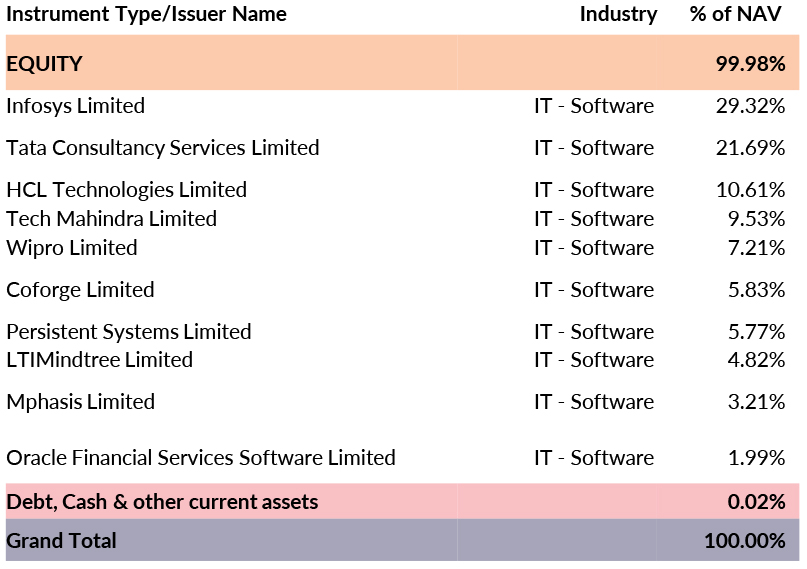The height and width of the screenshot is (569, 807).
Task: Click the Grand Total row label
Action: coord(61,541)
